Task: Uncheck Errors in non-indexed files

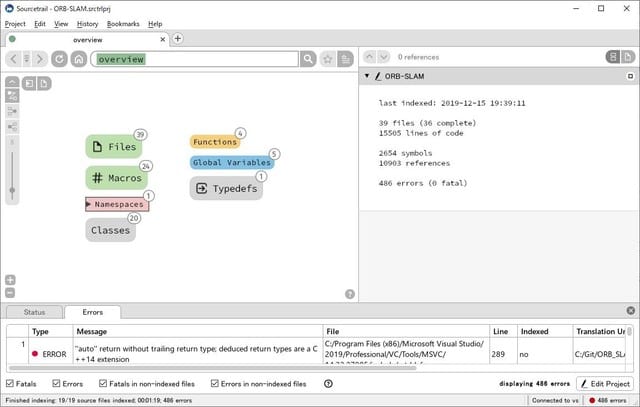Action: click(211, 383)
